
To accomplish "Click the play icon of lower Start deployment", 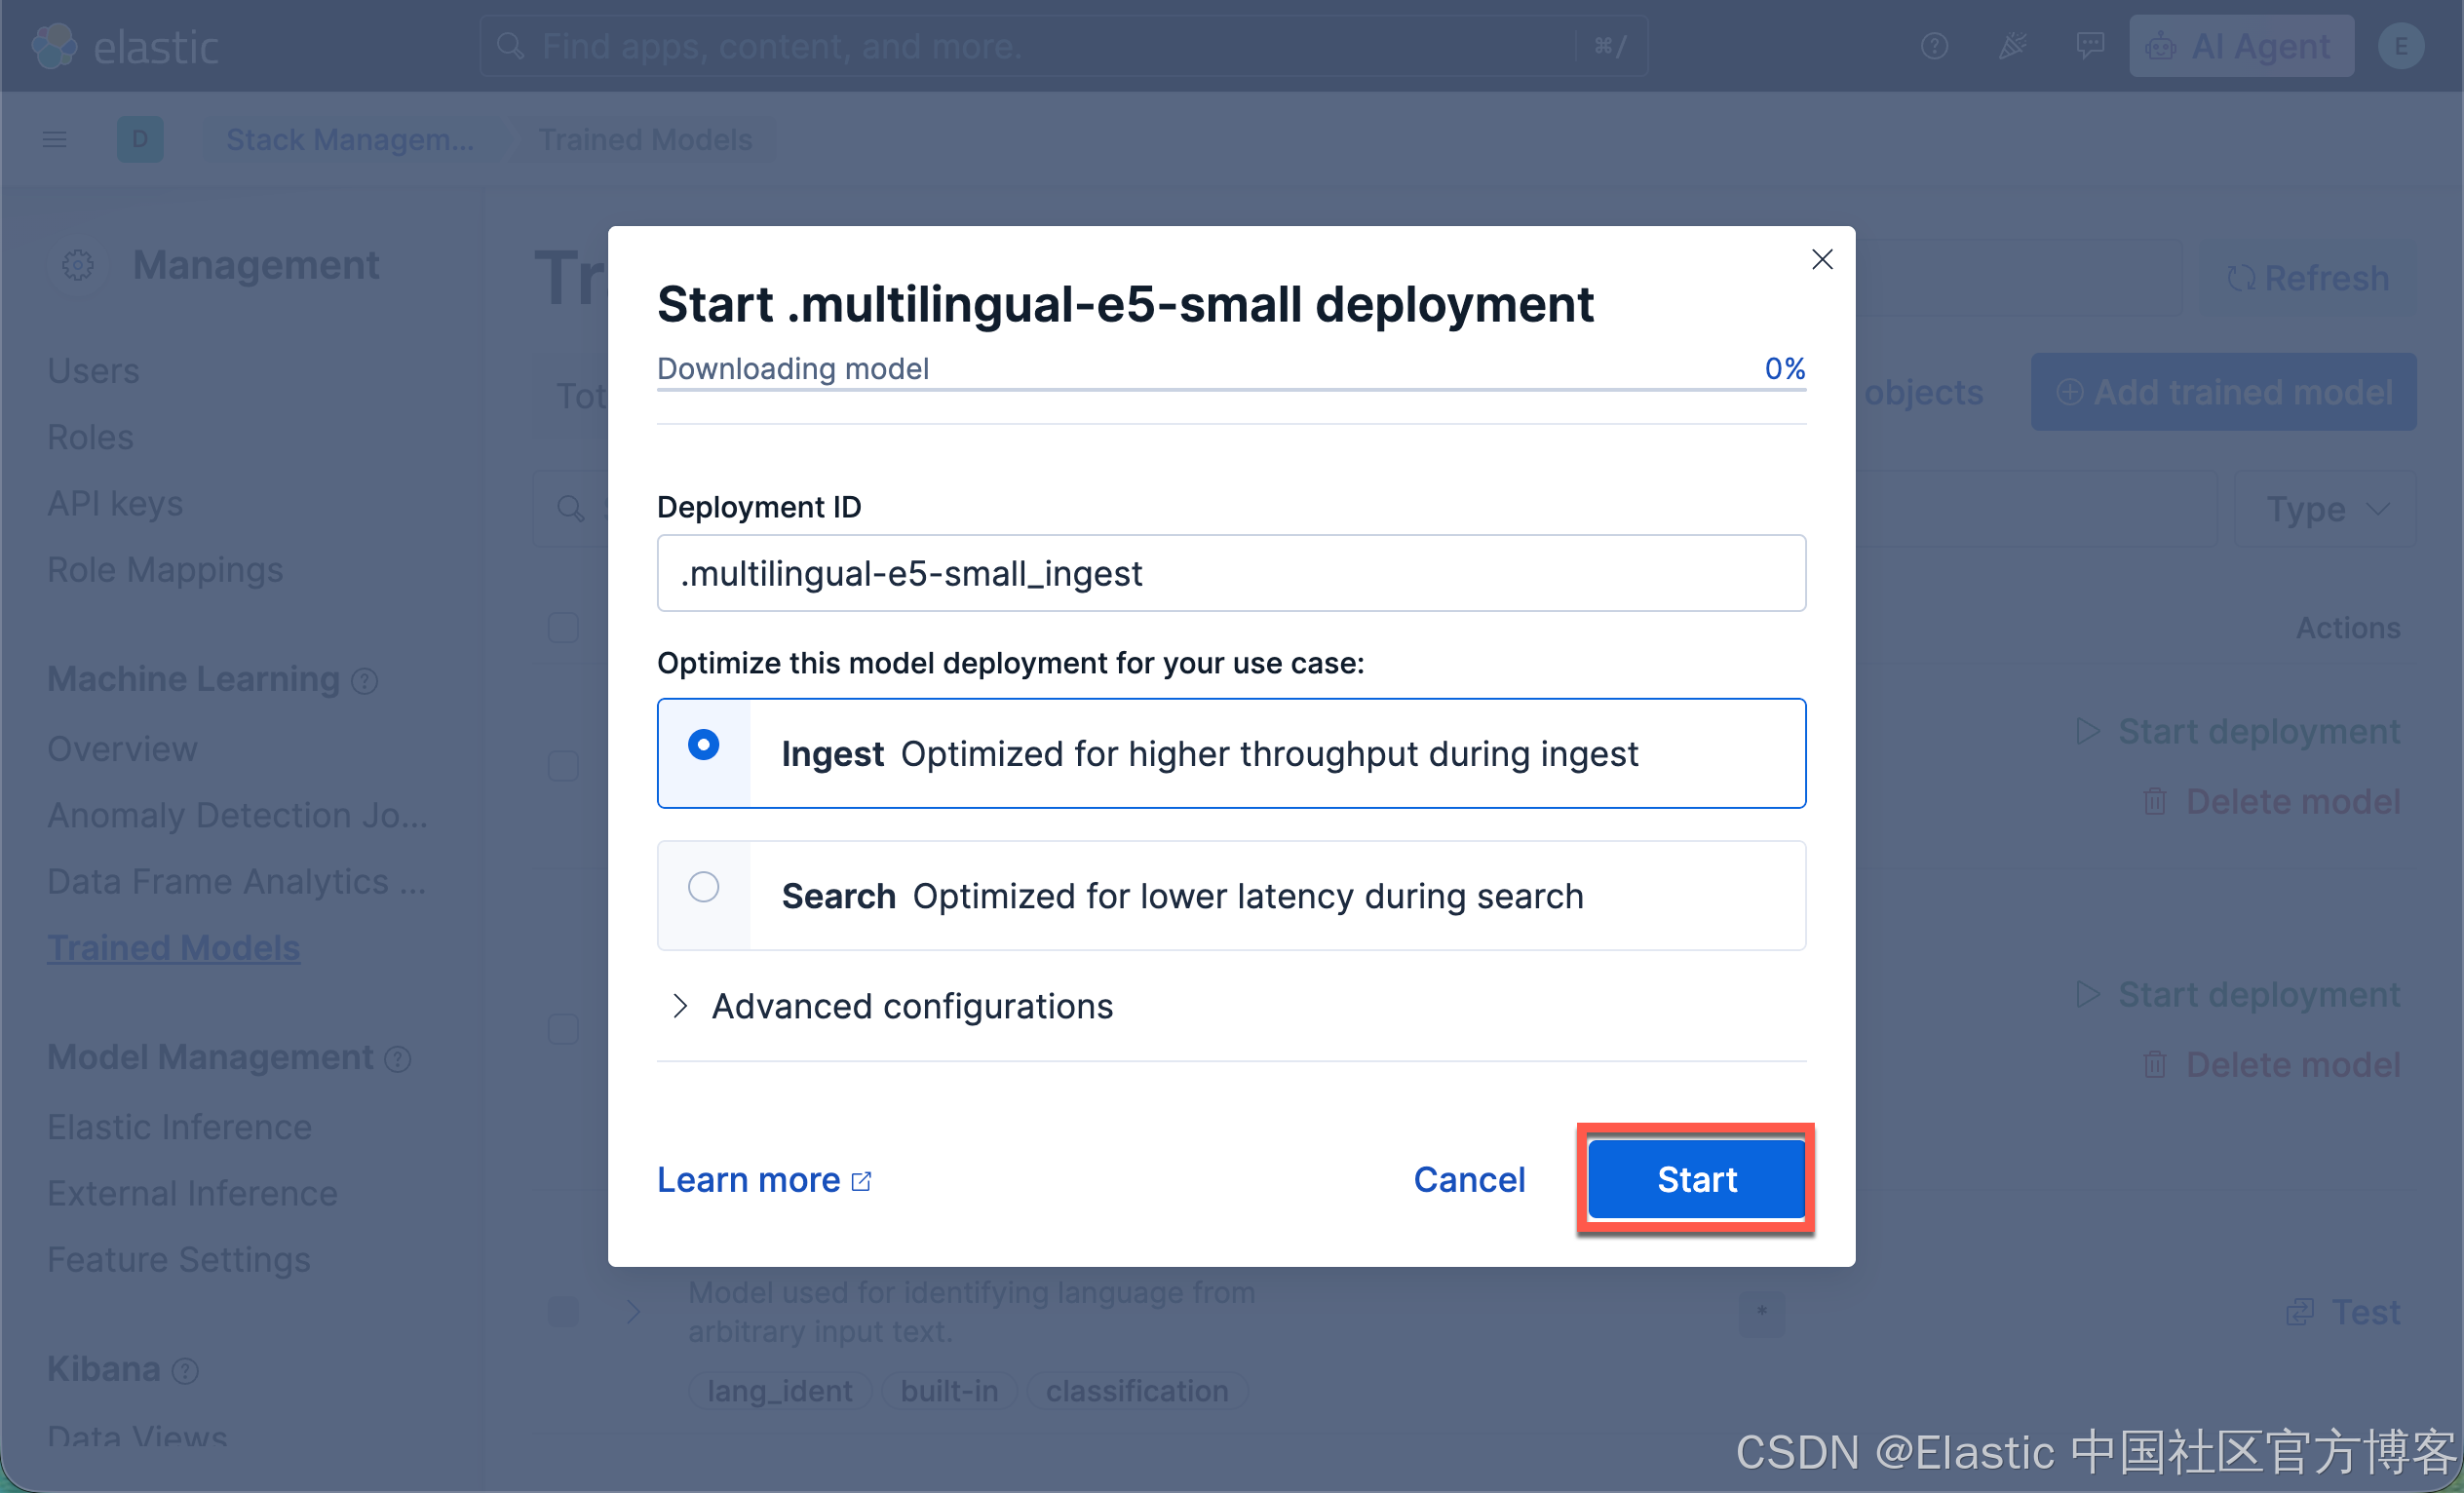I will 2088,994.
